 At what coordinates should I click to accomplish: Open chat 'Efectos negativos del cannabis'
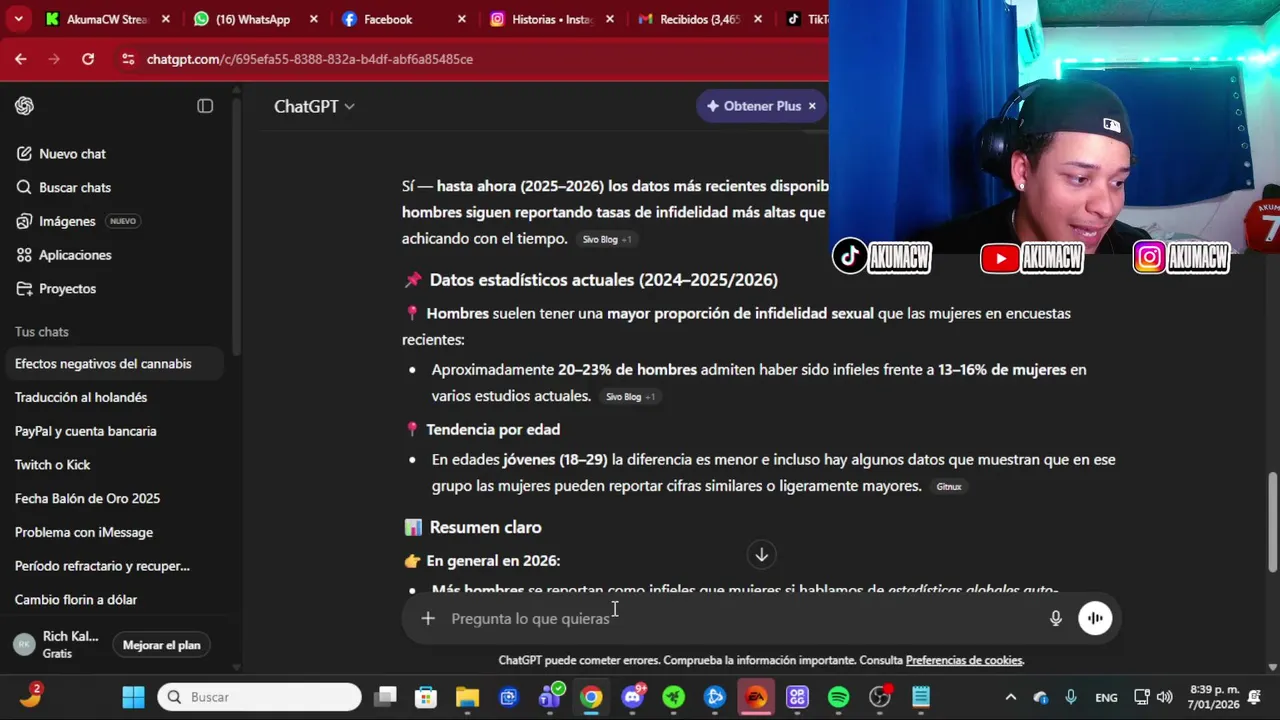point(112,364)
